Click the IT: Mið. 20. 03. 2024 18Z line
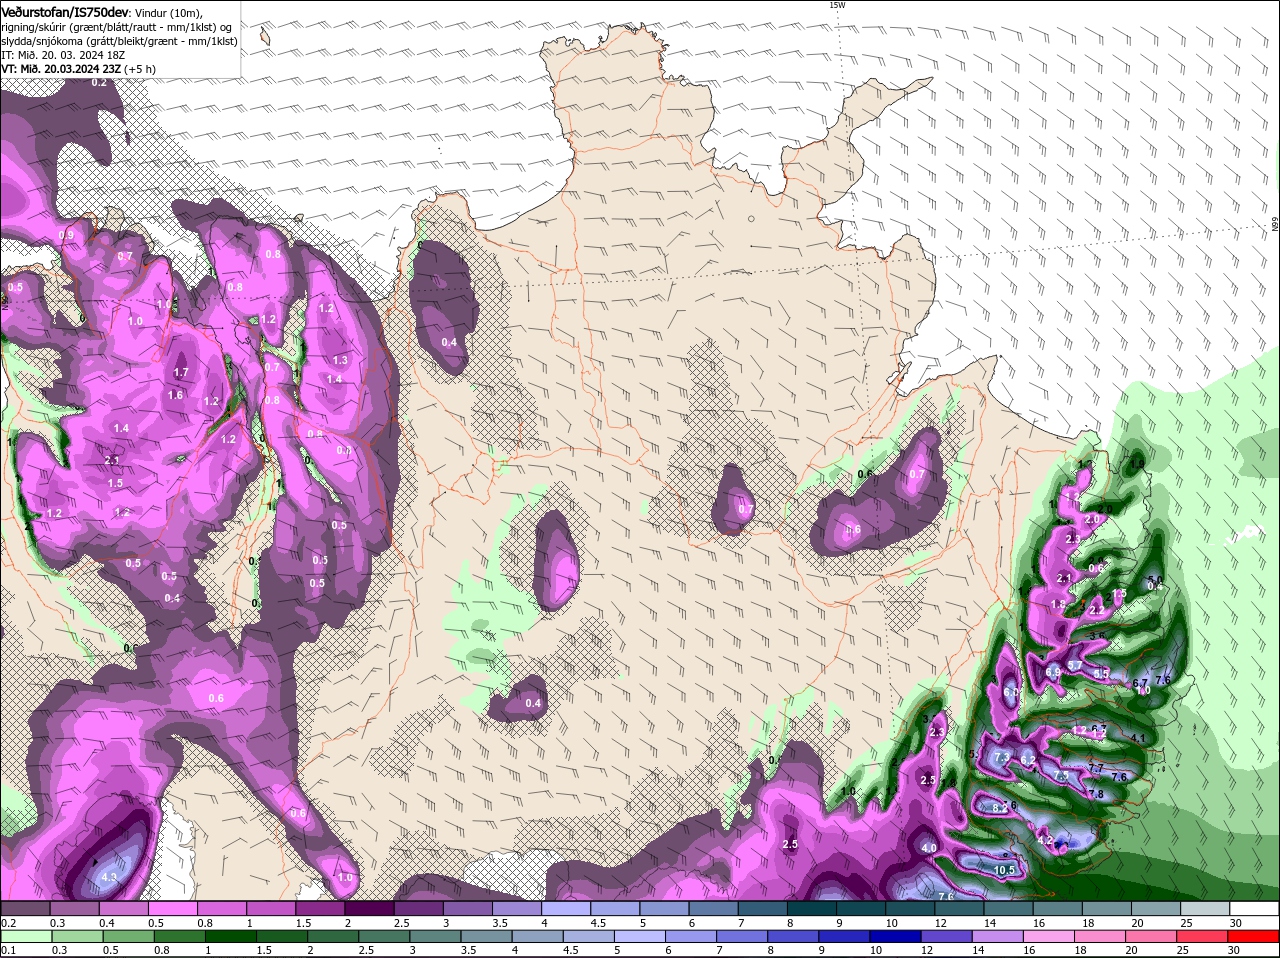 tap(62, 54)
